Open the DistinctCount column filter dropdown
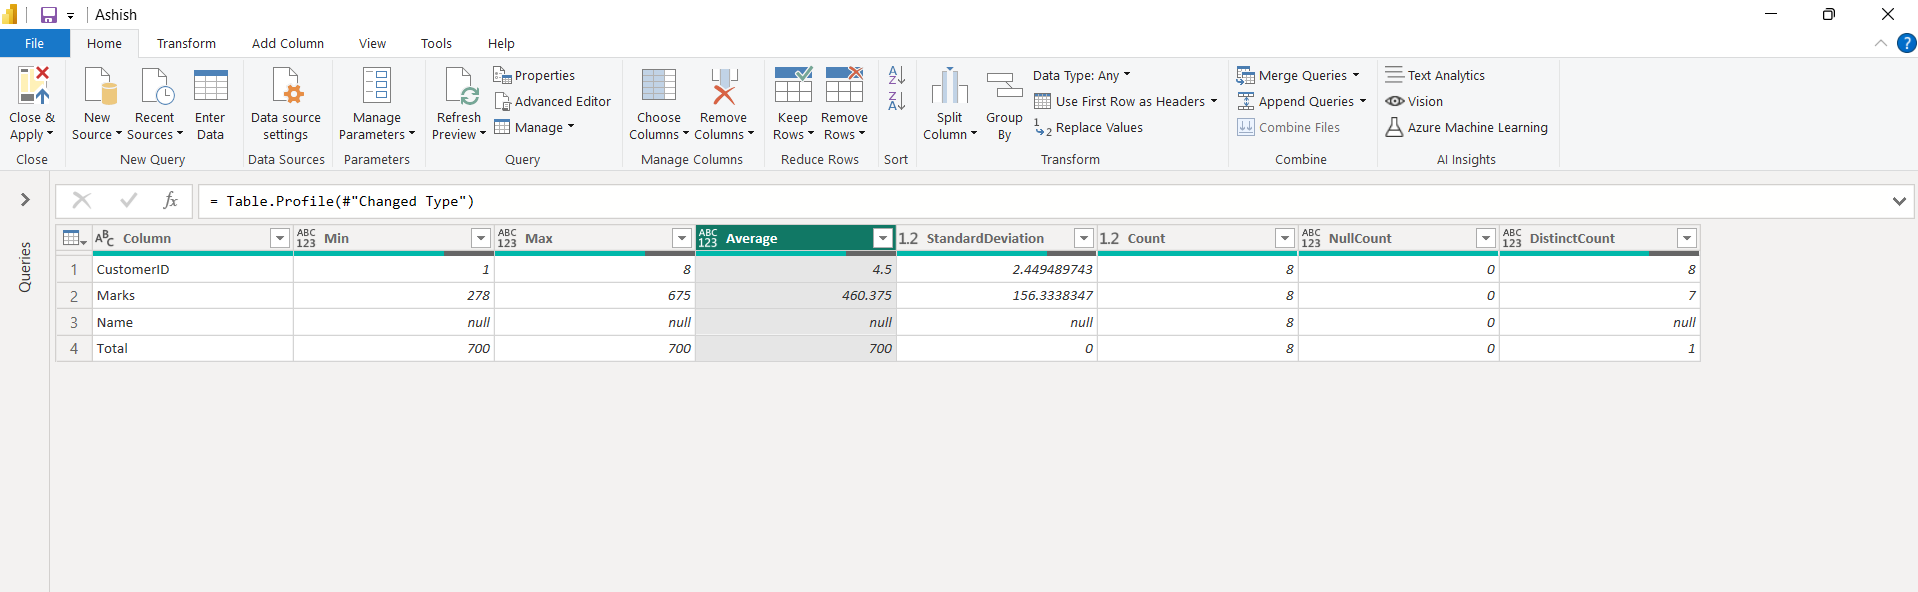The image size is (1918, 592). click(1686, 238)
